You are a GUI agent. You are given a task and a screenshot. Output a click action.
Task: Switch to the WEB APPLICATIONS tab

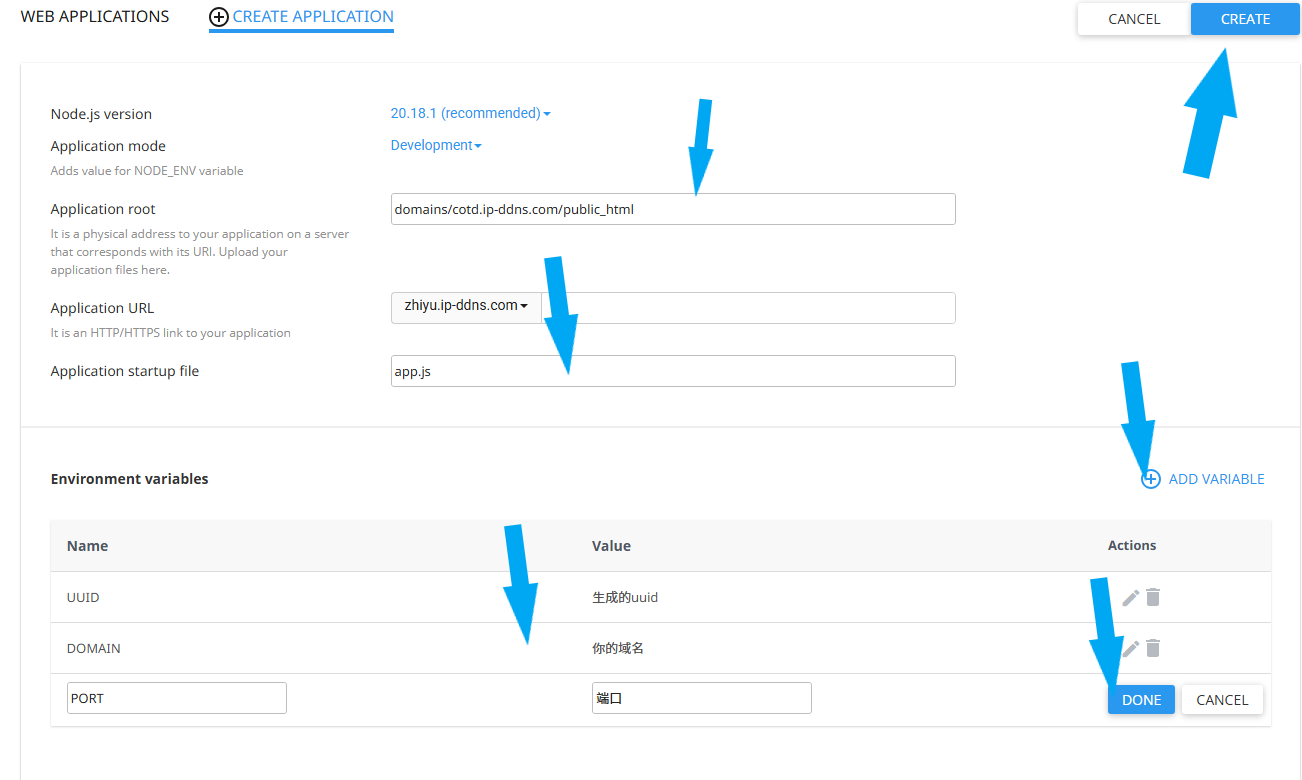[x=95, y=17]
